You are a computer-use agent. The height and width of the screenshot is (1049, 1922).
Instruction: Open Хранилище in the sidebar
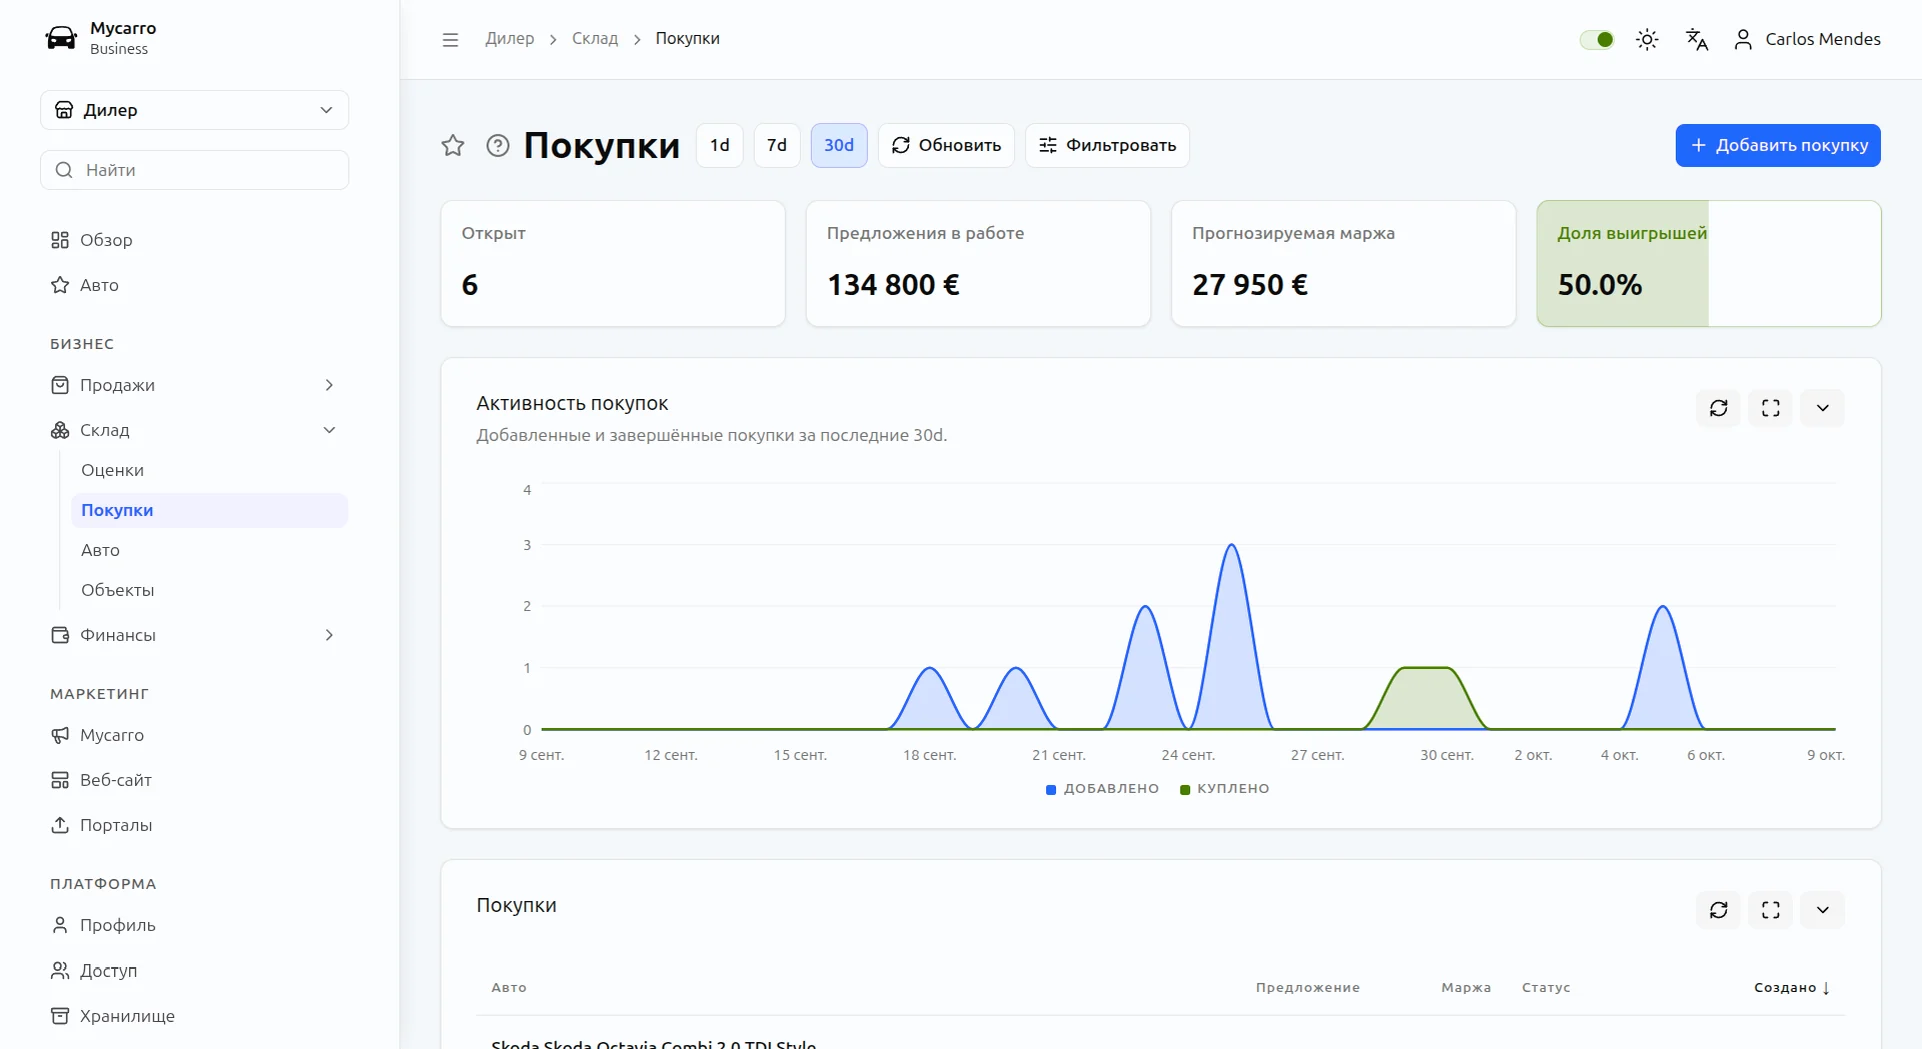194,1016
